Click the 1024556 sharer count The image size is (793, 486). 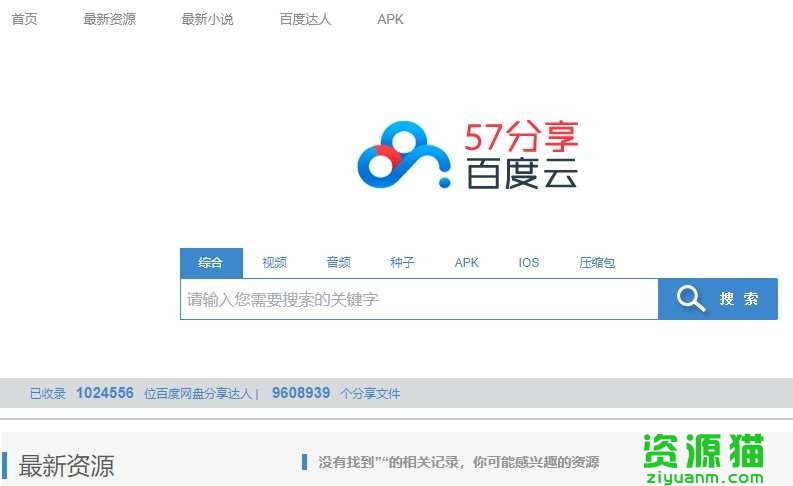pyautogui.click(x=105, y=393)
